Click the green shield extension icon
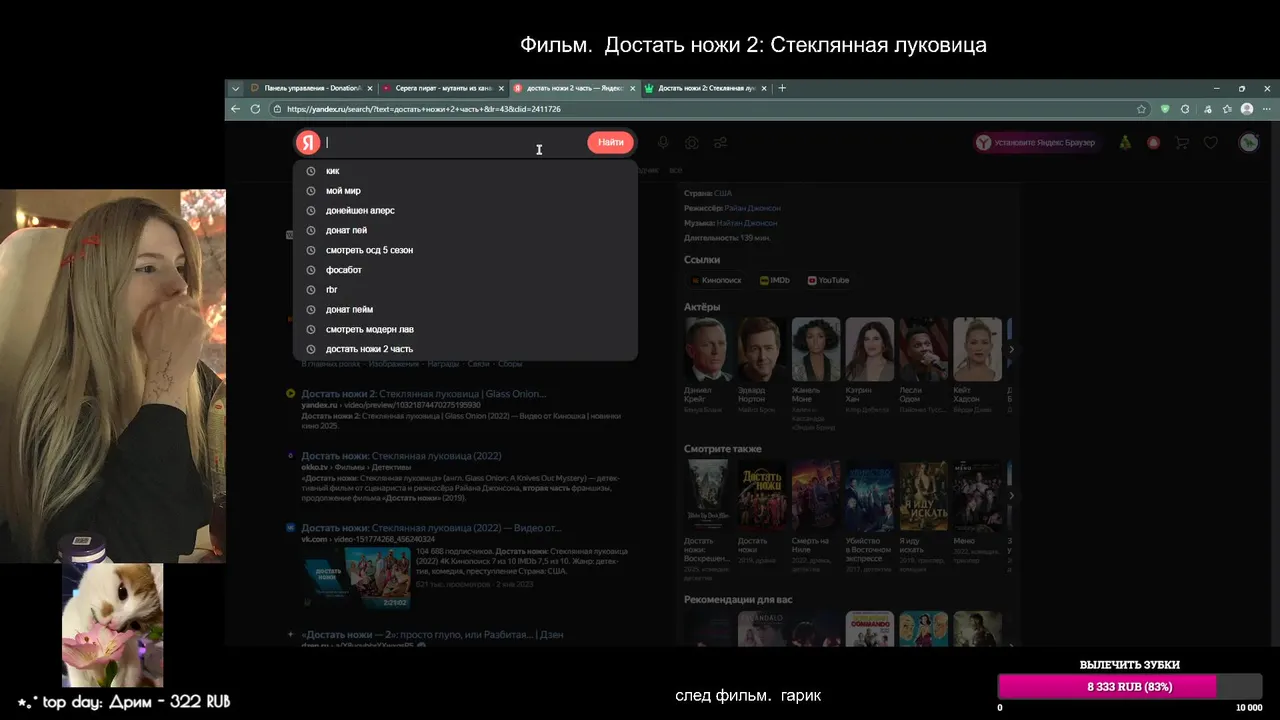 (x=1164, y=109)
